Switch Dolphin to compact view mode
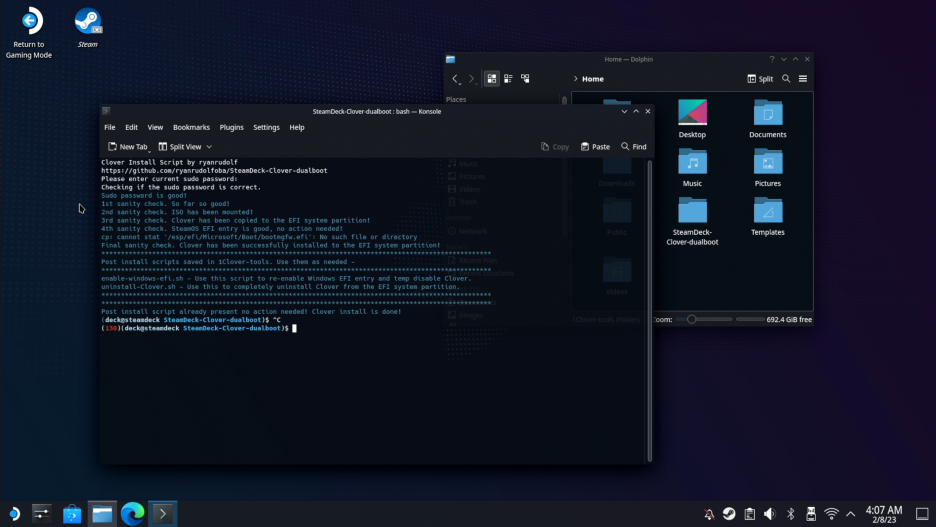The width and height of the screenshot is (936, 527). (x=508, y=79)
